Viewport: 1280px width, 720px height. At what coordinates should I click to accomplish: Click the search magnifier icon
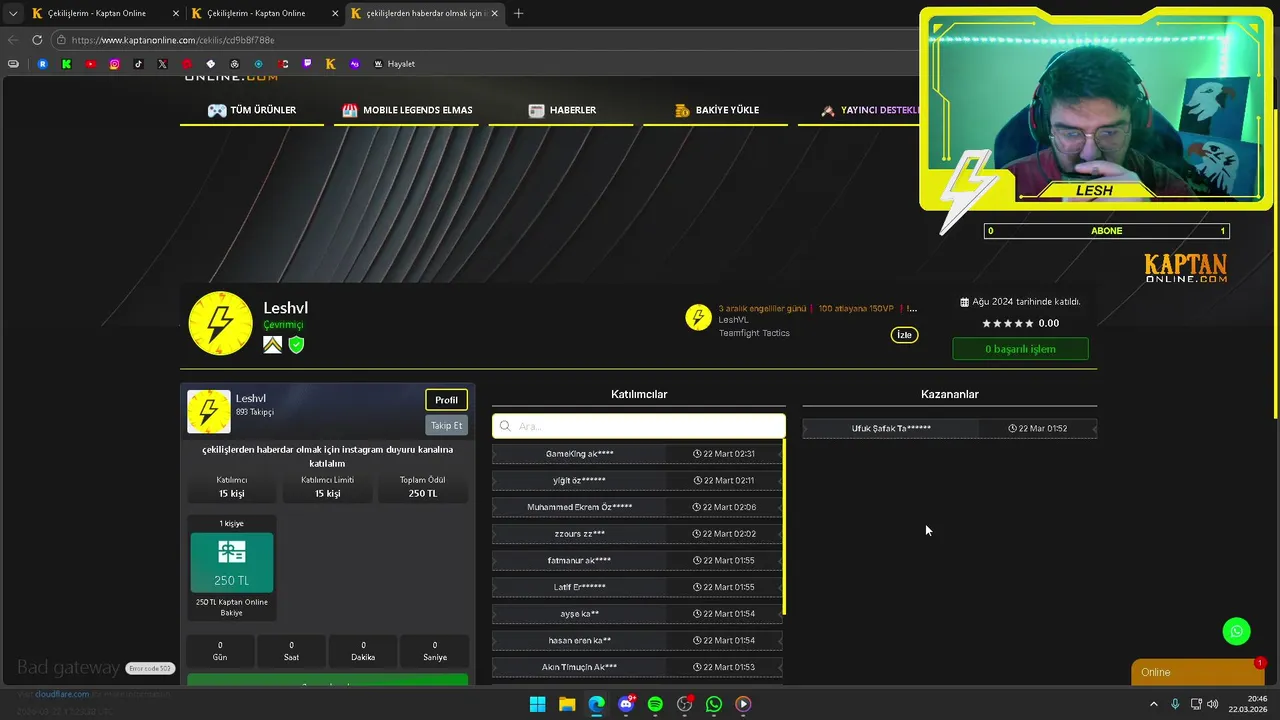coord(505,426)
